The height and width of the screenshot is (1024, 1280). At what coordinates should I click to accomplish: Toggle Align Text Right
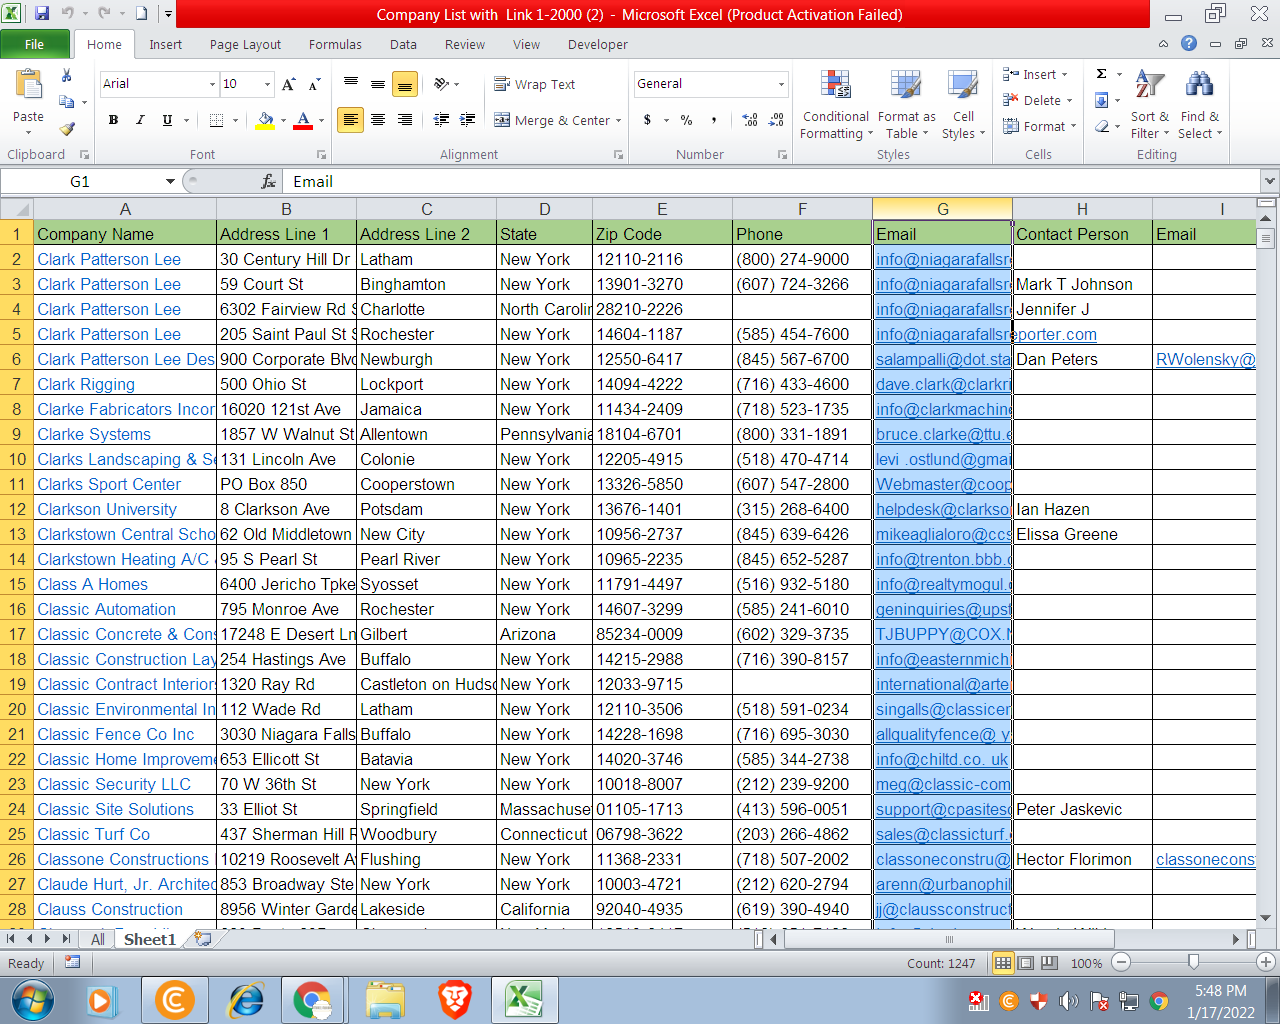click(405, 120)
